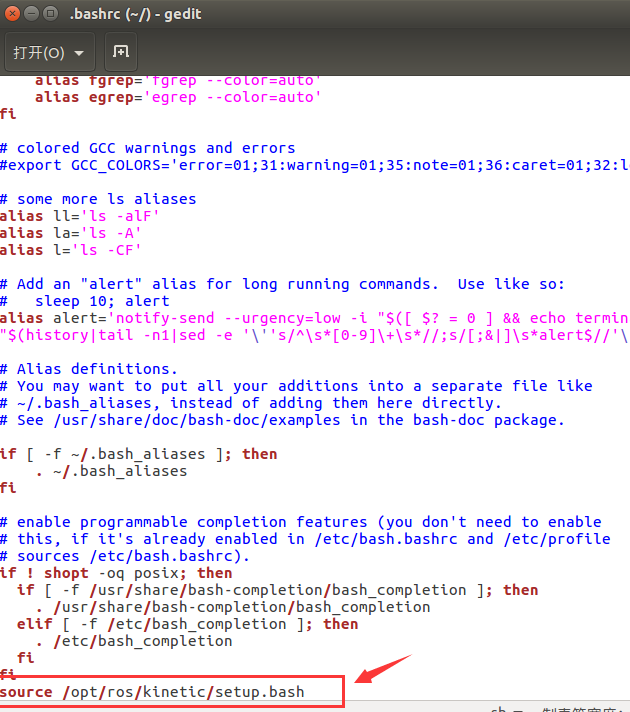Viewport: 630px width, 712px height.
Task: Click the line "alias la='ls -A'"
Action: pos(70,233)
